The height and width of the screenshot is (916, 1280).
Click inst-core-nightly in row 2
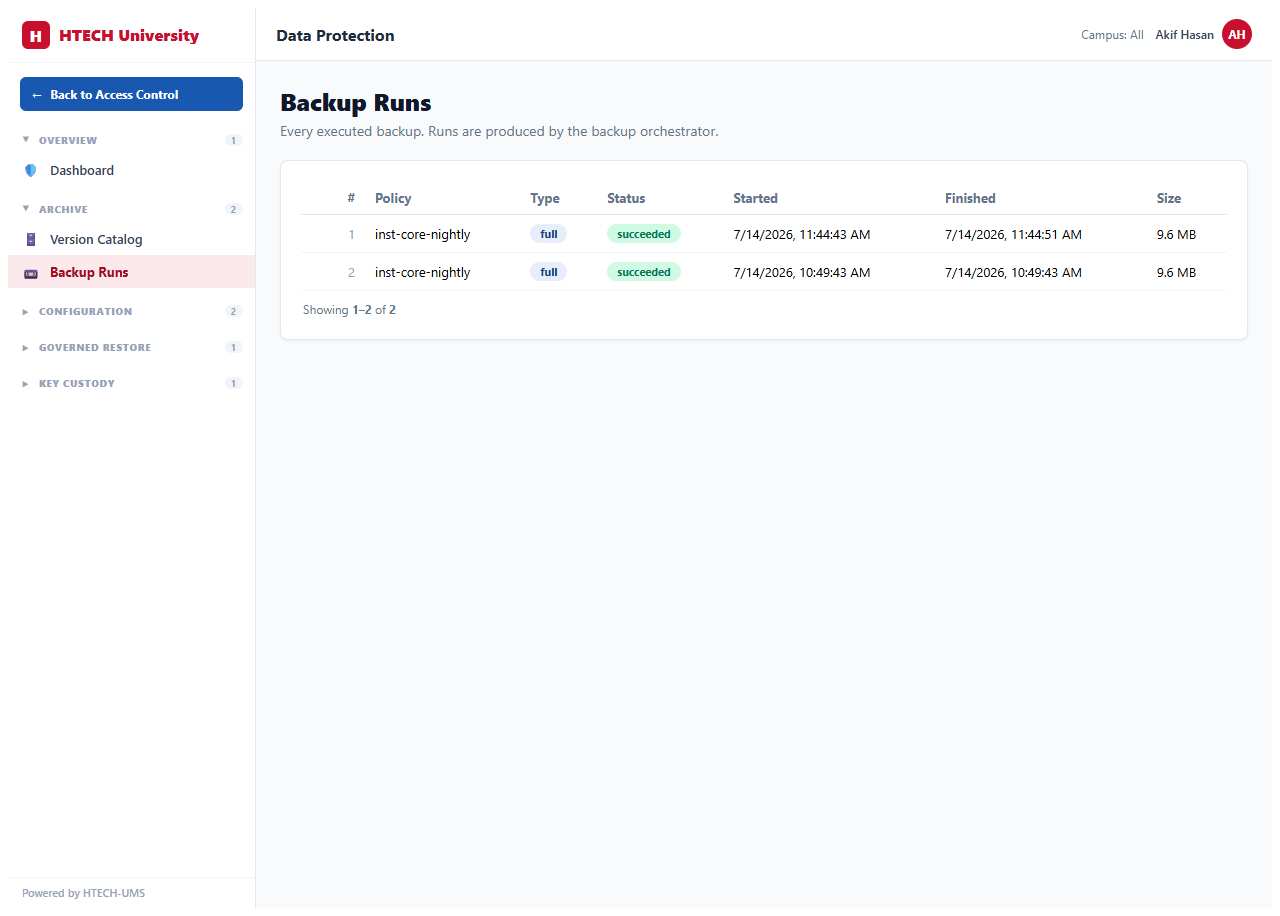[x=422, y=272]
